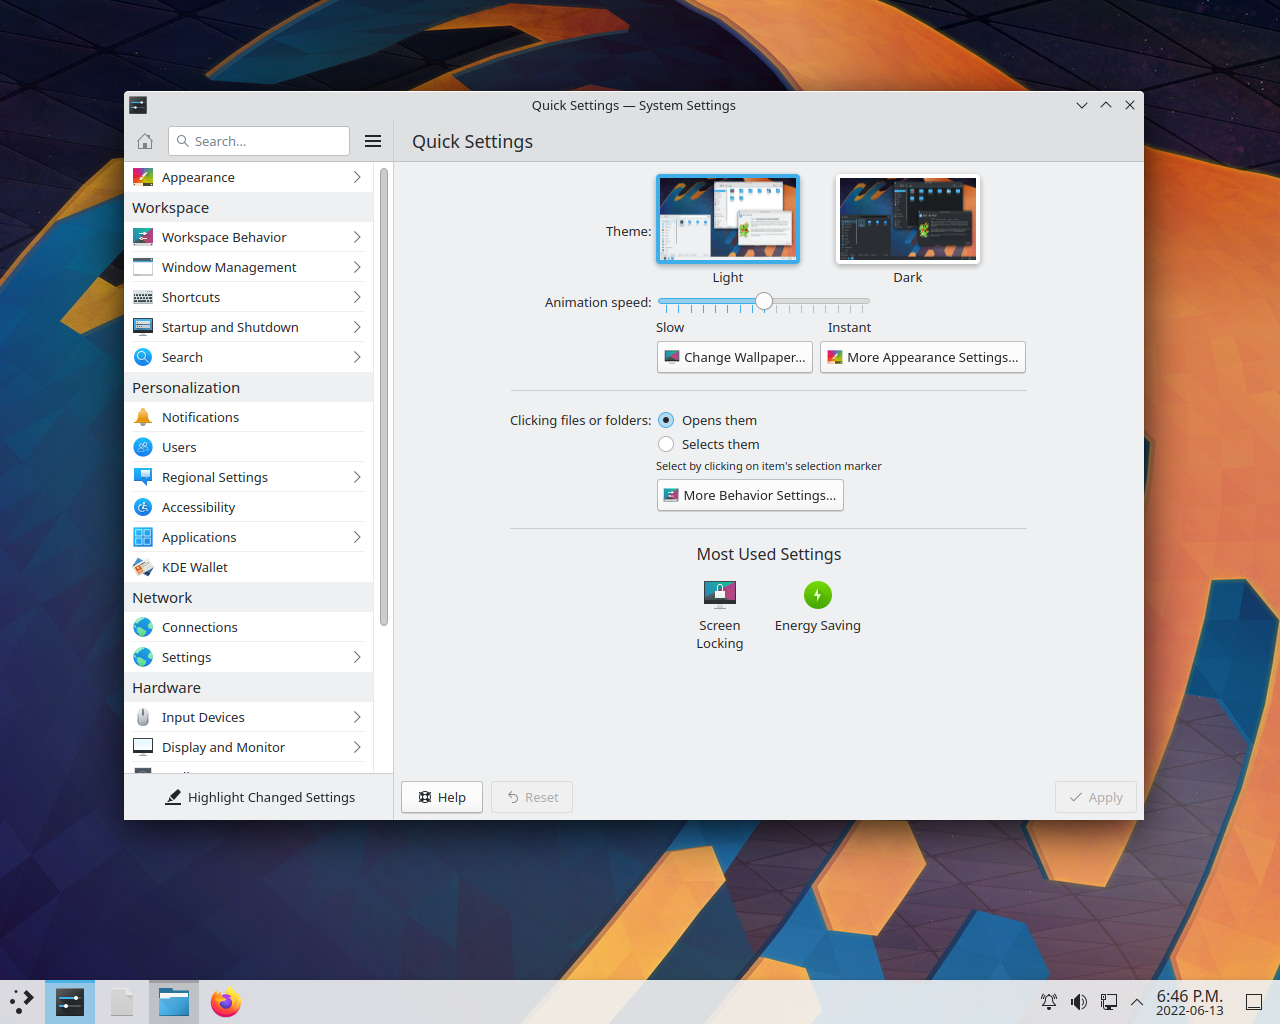Select the Light theme thumbnail
The height and width of the screenshot is (1024, 1280).
(728, 219)
